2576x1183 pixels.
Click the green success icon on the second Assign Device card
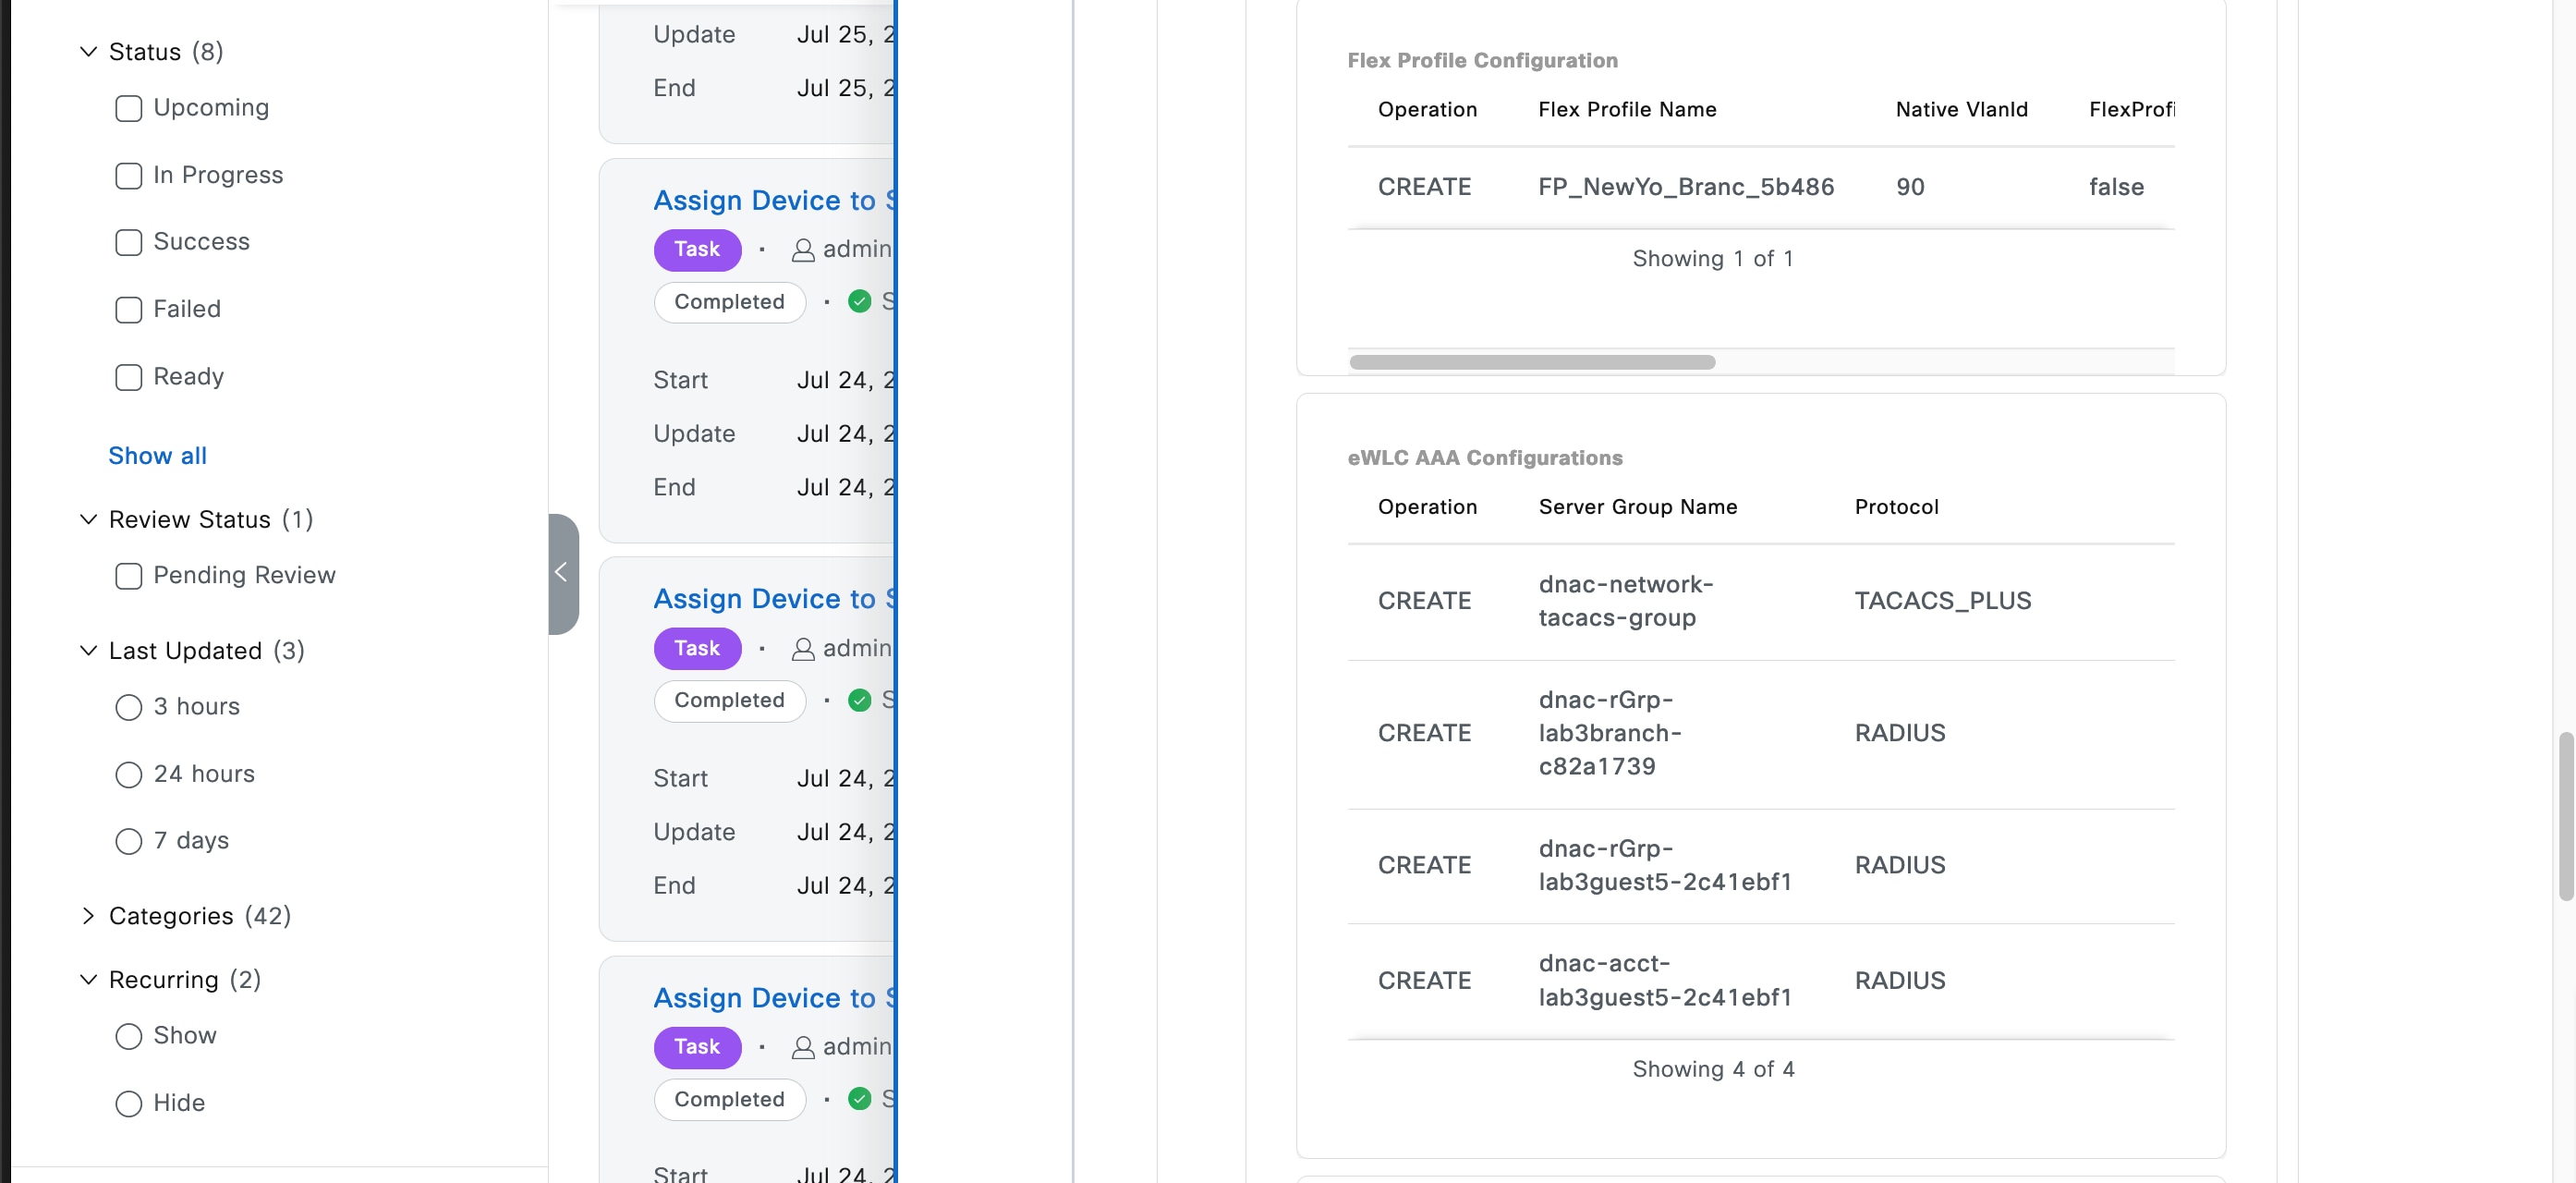click(x=859, y=700)
